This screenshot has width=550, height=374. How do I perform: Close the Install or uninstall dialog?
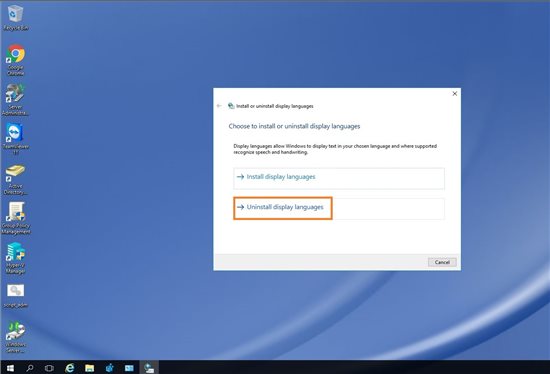pyautogui.click(x=455, y=94)
